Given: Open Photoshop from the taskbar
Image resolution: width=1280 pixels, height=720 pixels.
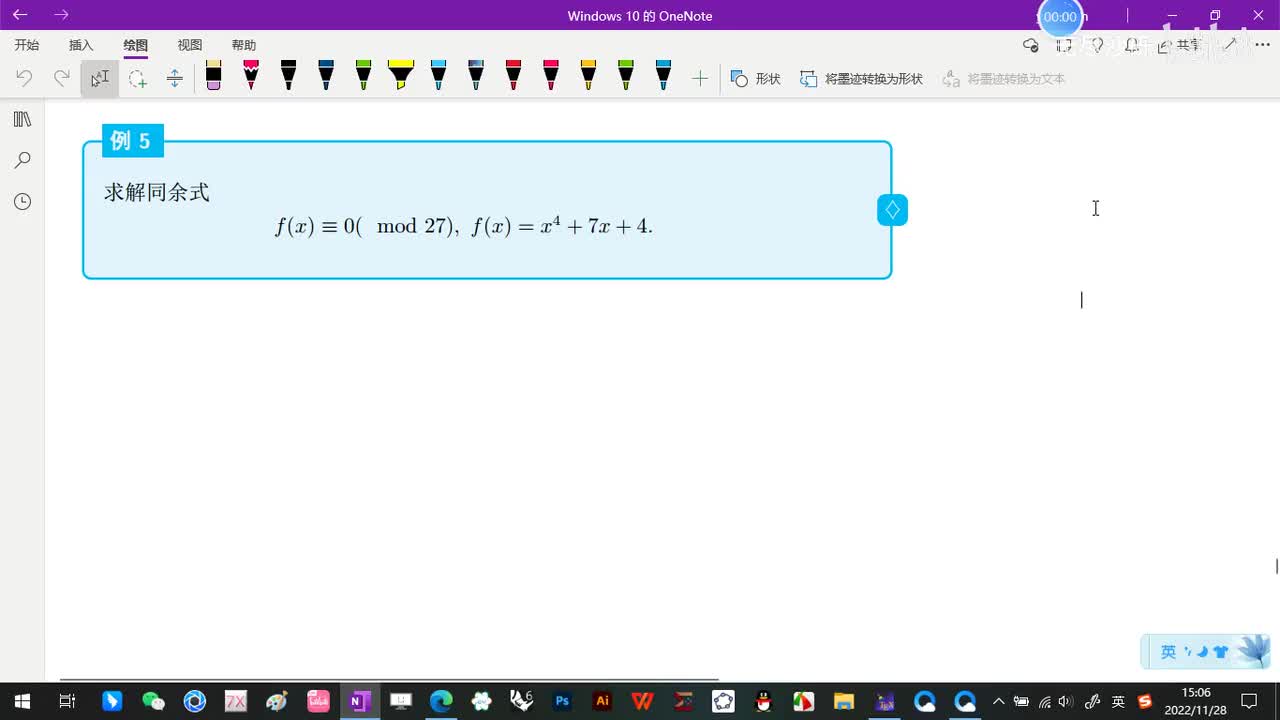Looking at the screenshot, I should (562, 701).
